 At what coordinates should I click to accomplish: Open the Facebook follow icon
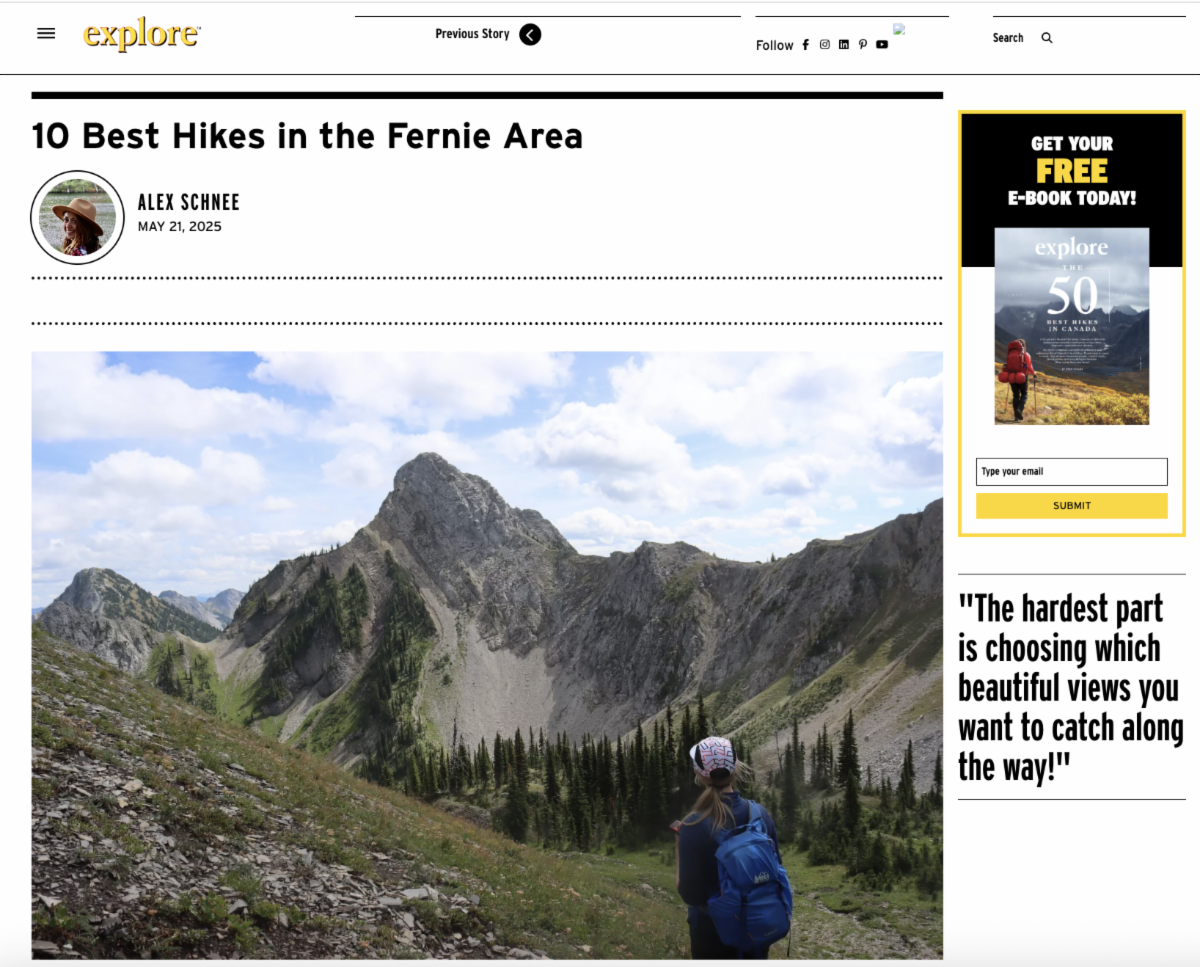pyautogui.click(x=805, y=45)
